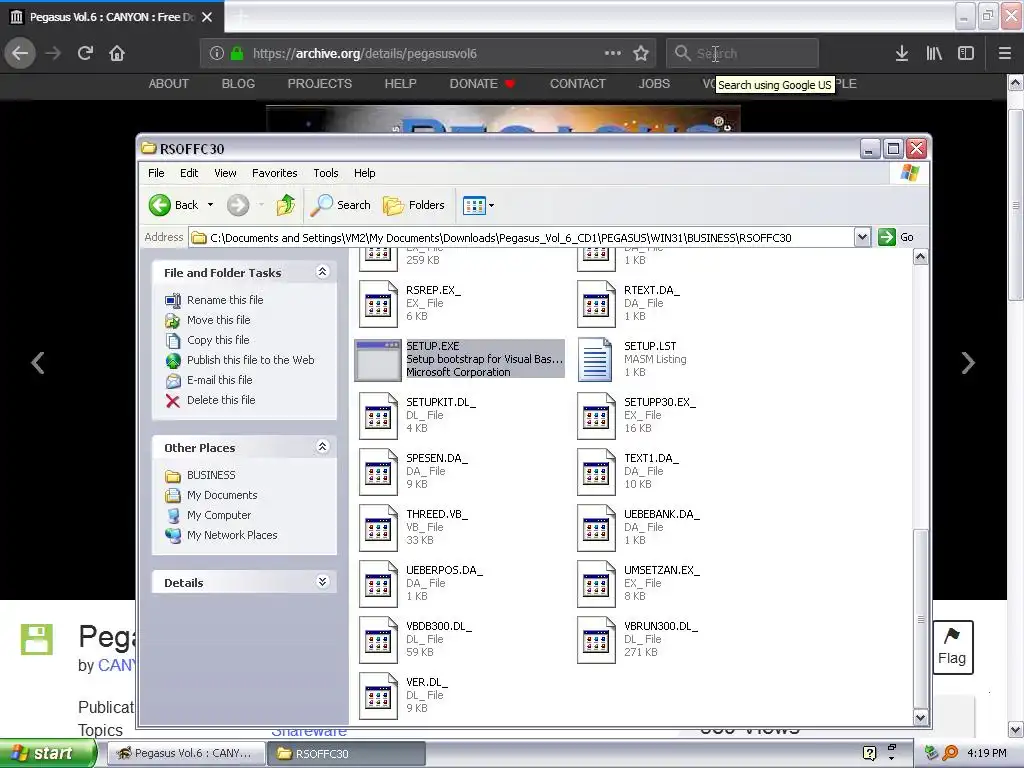Expand the Address bar dropdown list
This screenshot has height=768, width=1024.
(862, 237)
